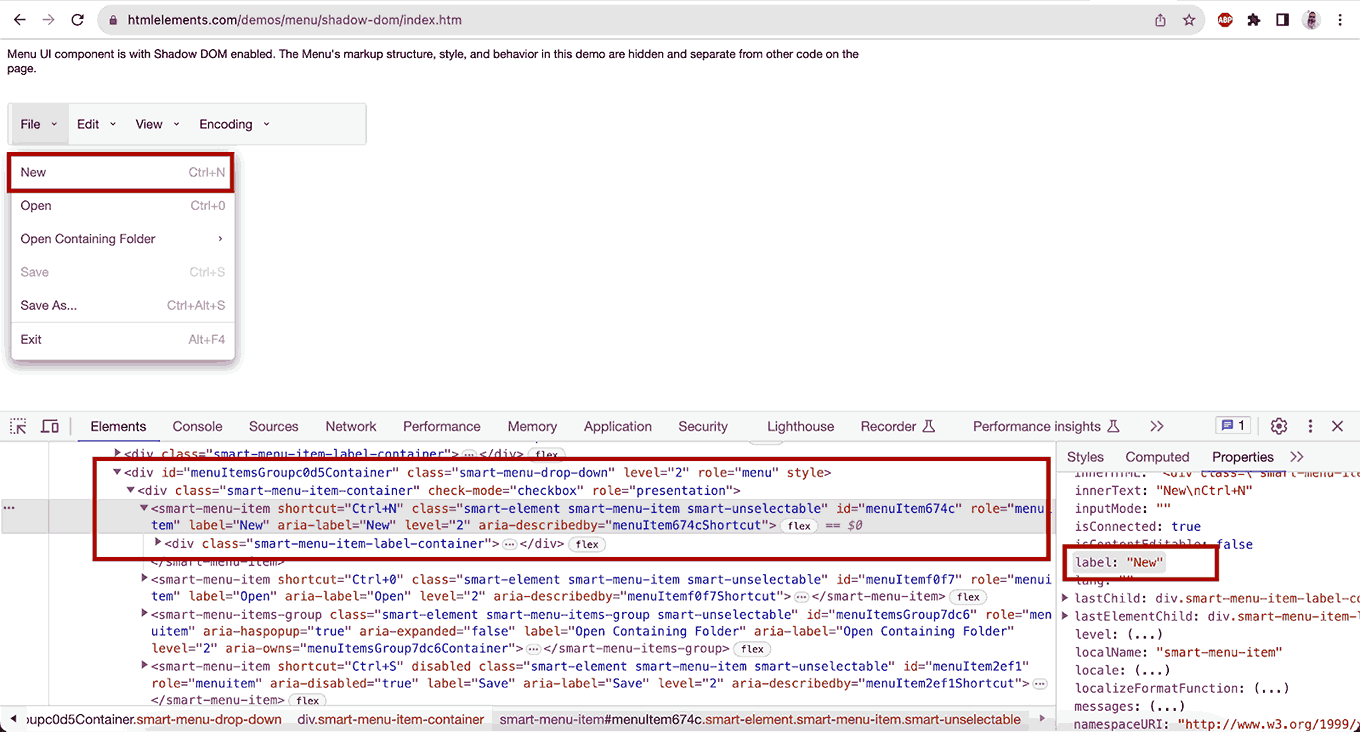
Task: Open the Recorder tab
Action: [x=897, y=426]
